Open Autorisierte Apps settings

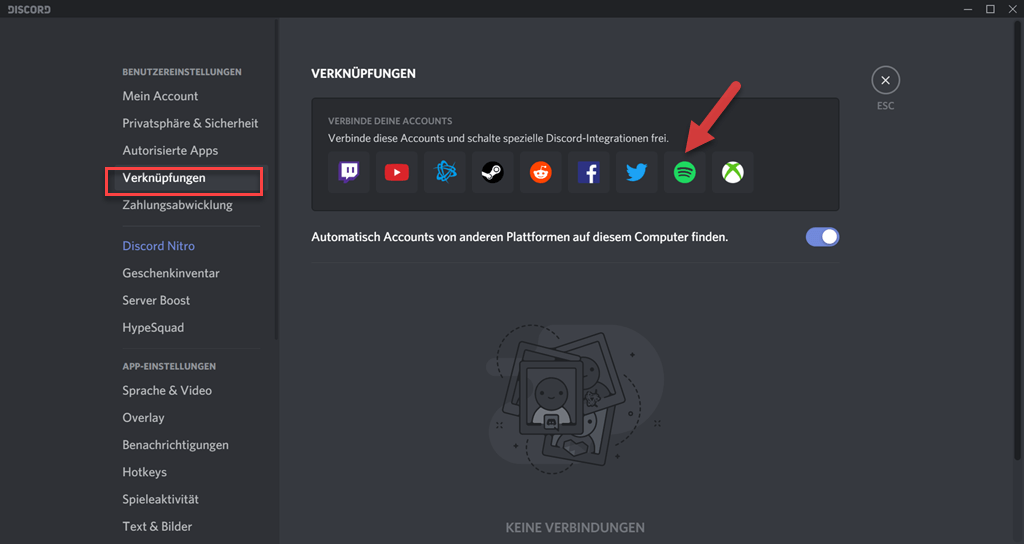pyautogui.click(x=170, y=150)
